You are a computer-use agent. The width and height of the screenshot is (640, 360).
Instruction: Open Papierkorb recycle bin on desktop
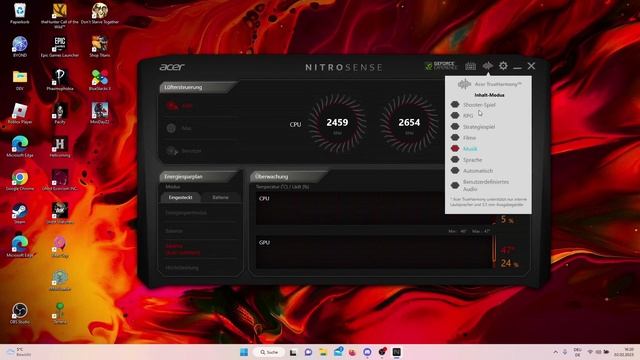20,13
